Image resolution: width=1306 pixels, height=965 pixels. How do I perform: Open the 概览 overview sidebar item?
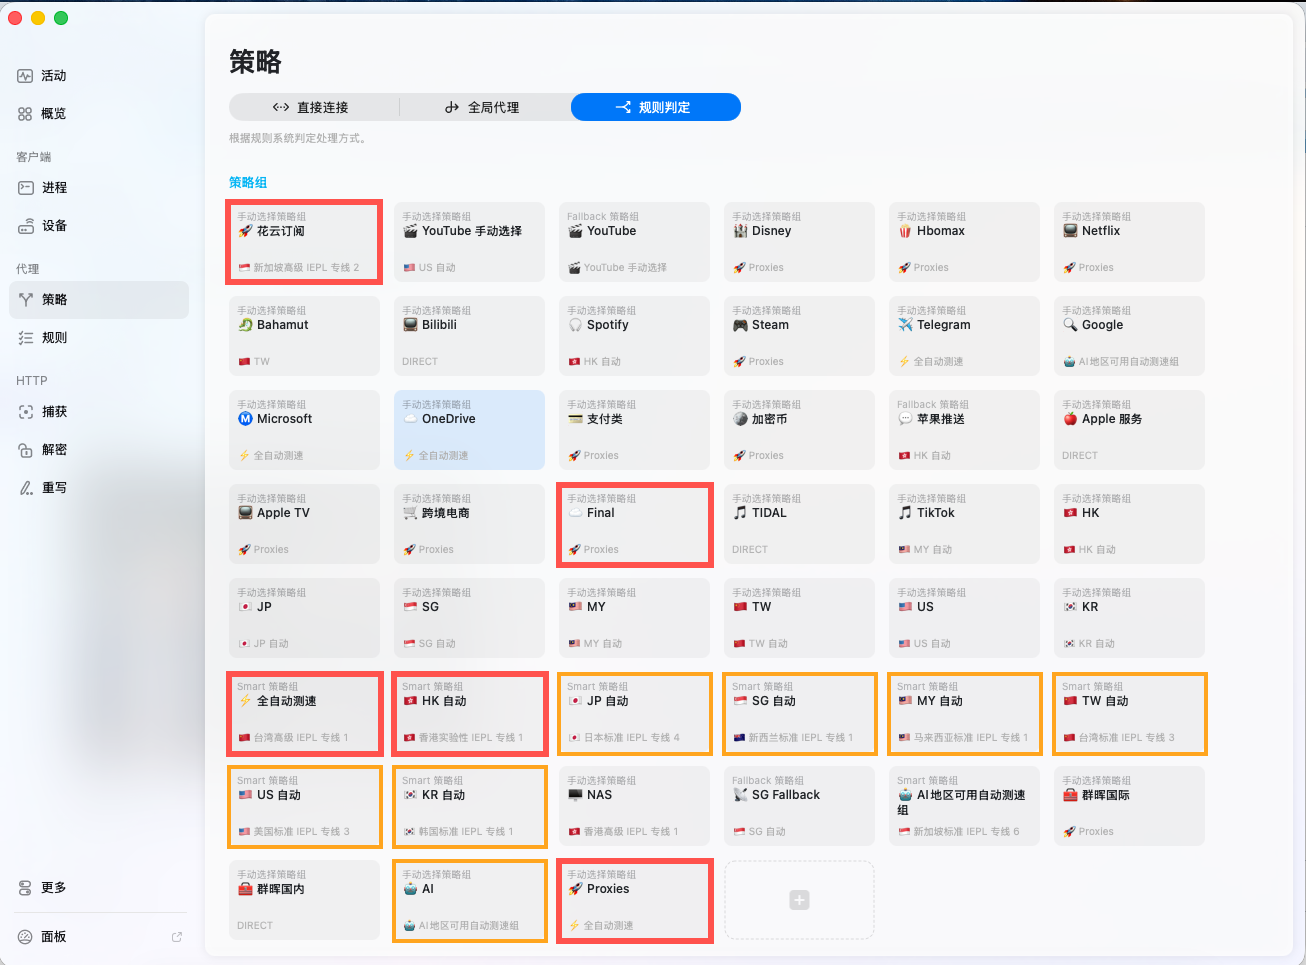[x=99, y=114]
